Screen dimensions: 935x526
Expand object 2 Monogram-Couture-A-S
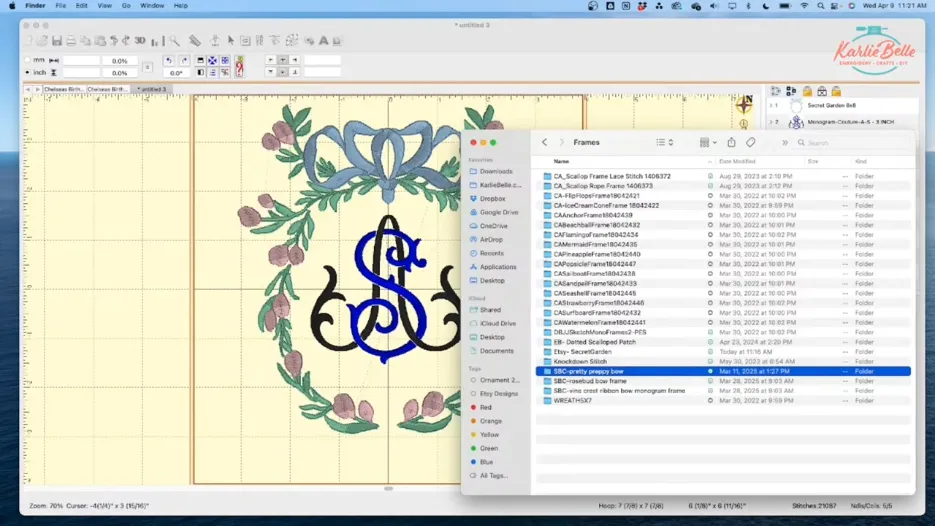coord(772,122)
